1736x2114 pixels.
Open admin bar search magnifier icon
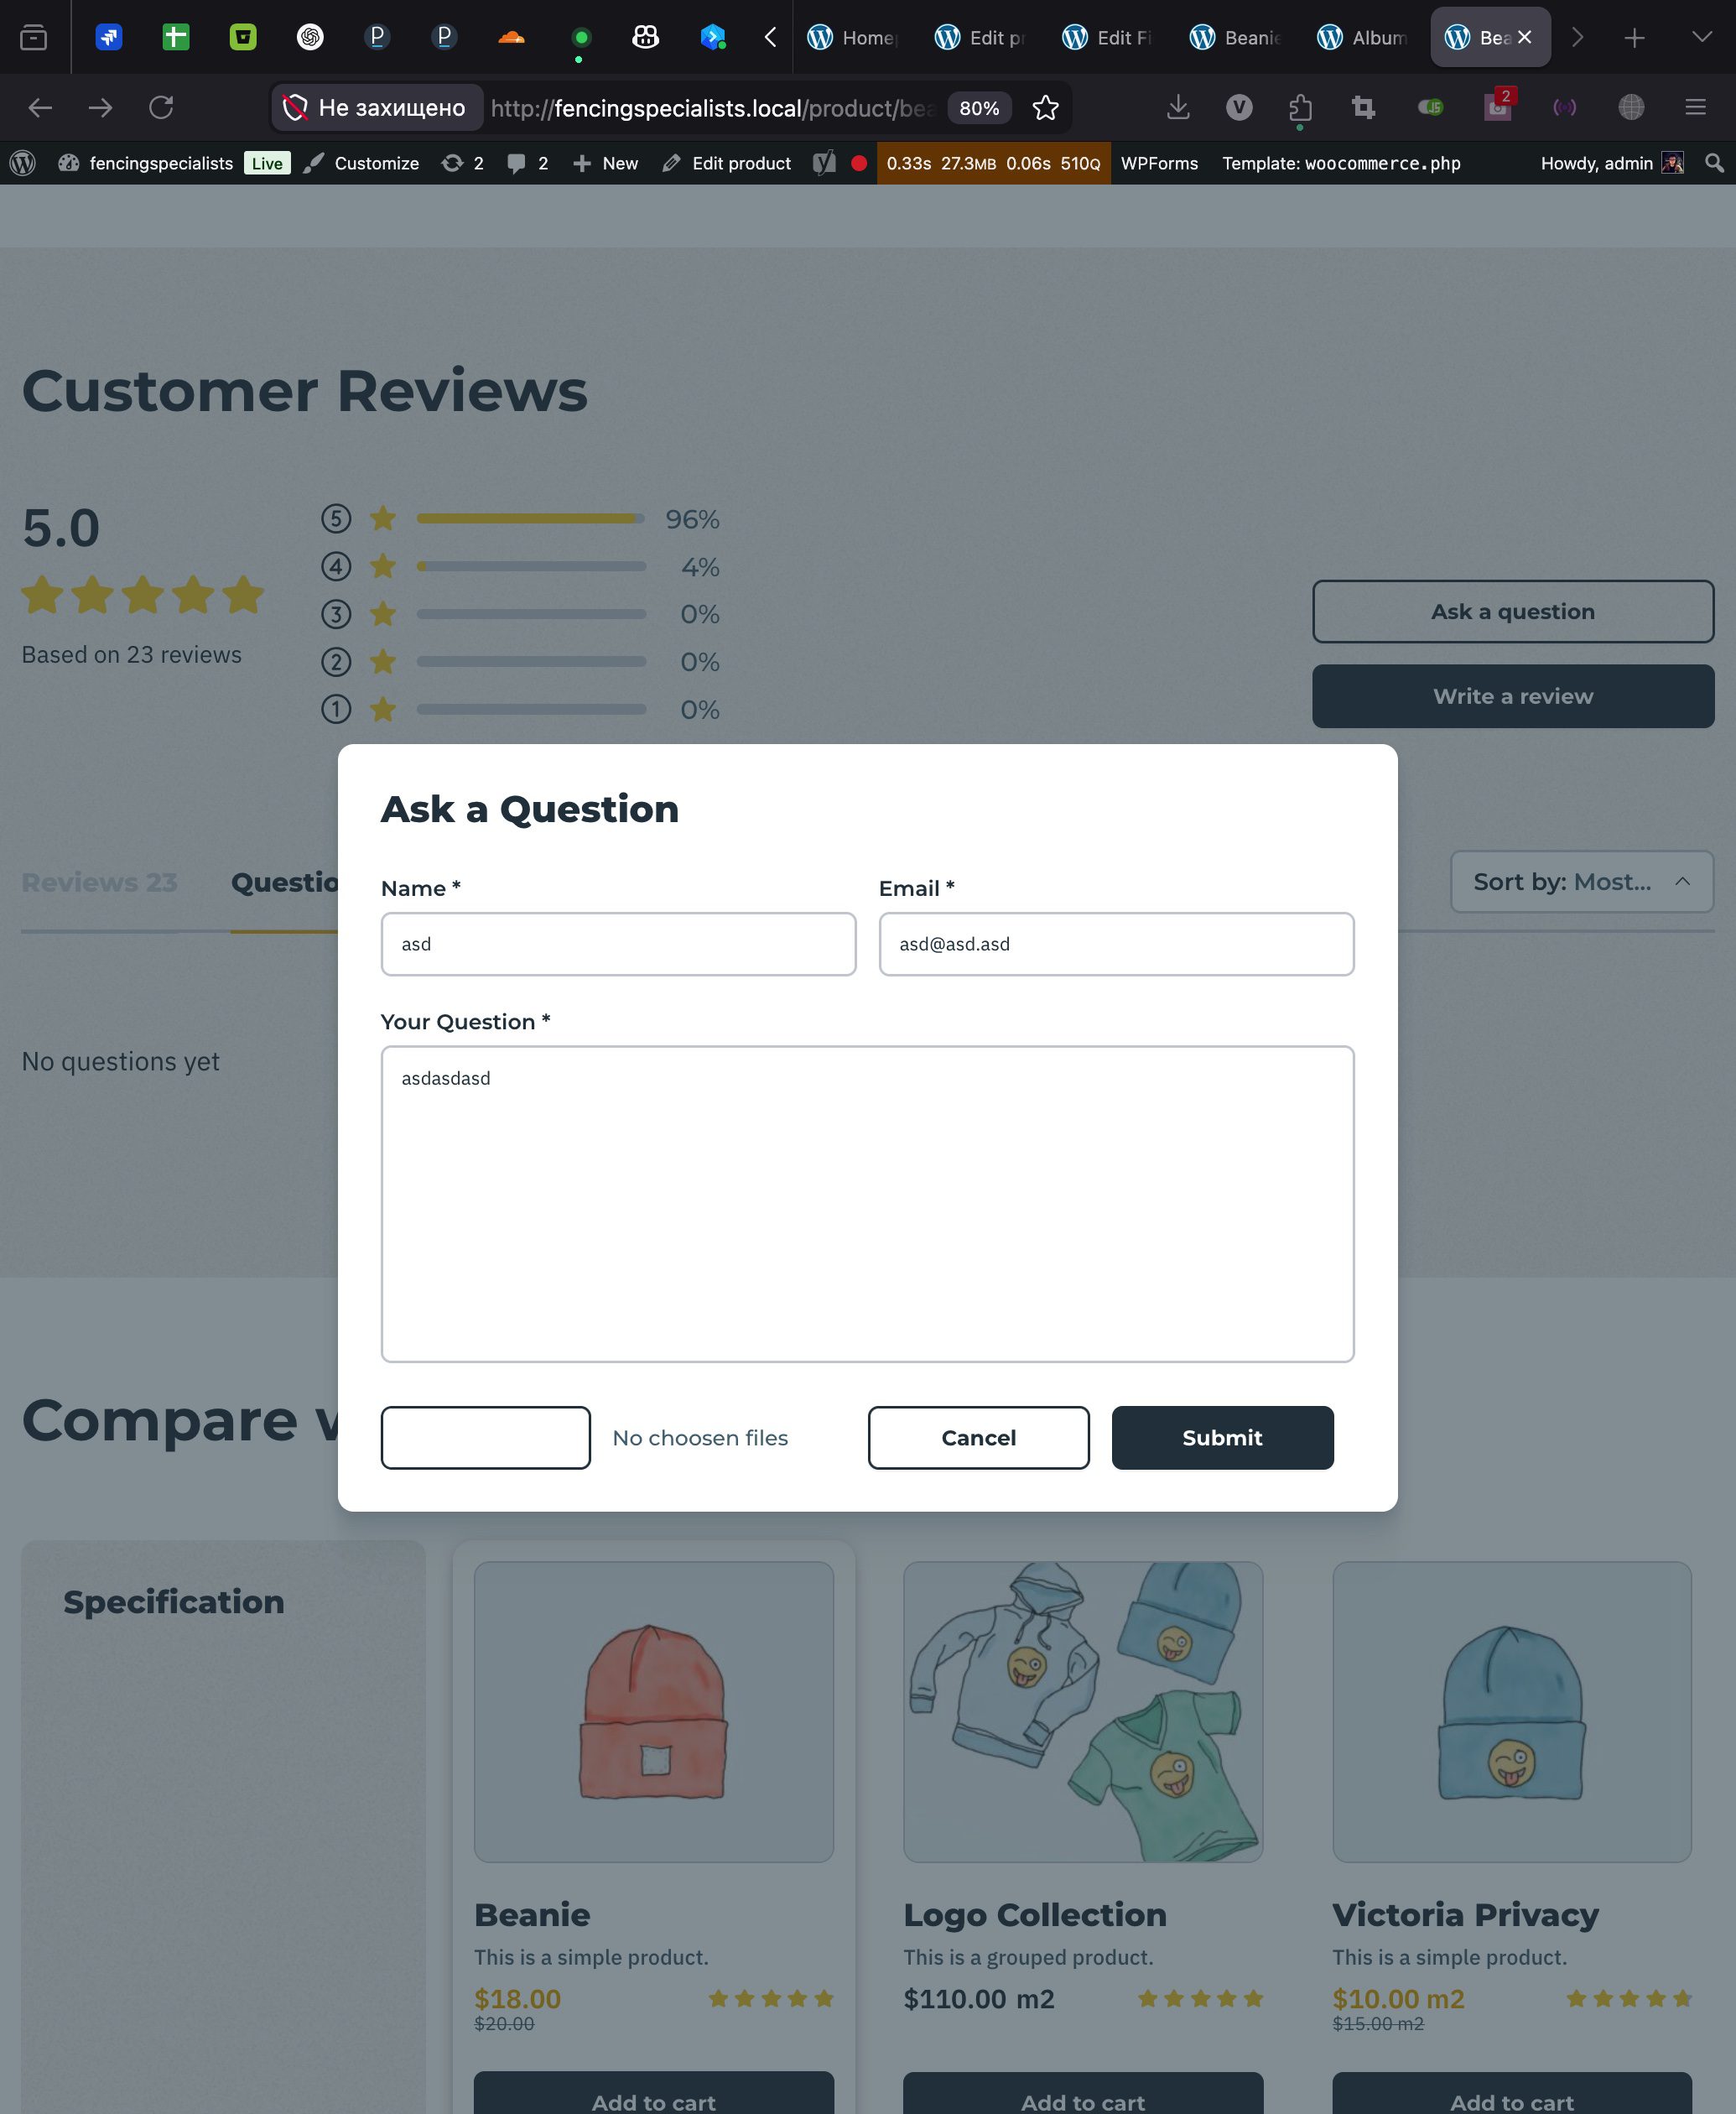click(x=1714, y=163)
